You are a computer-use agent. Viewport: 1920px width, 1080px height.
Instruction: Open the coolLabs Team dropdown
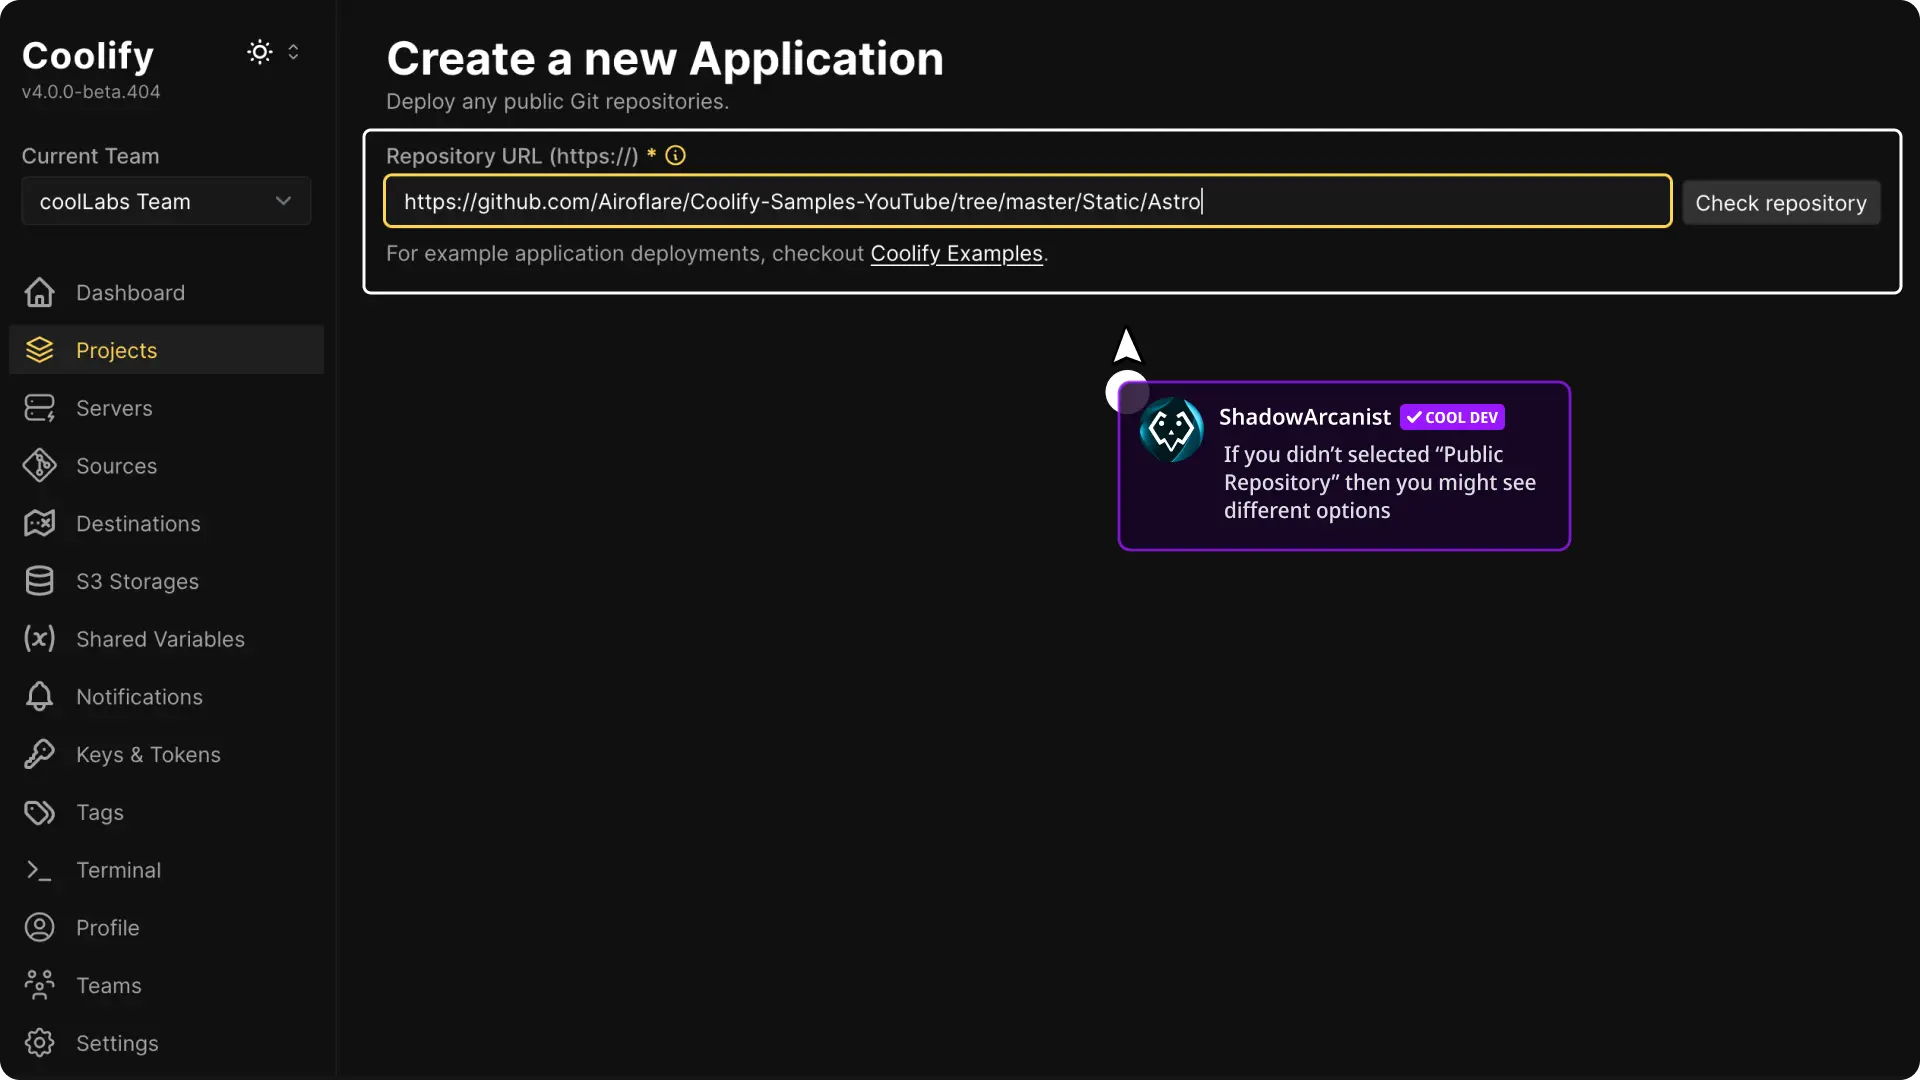click(x=165, y=201)
